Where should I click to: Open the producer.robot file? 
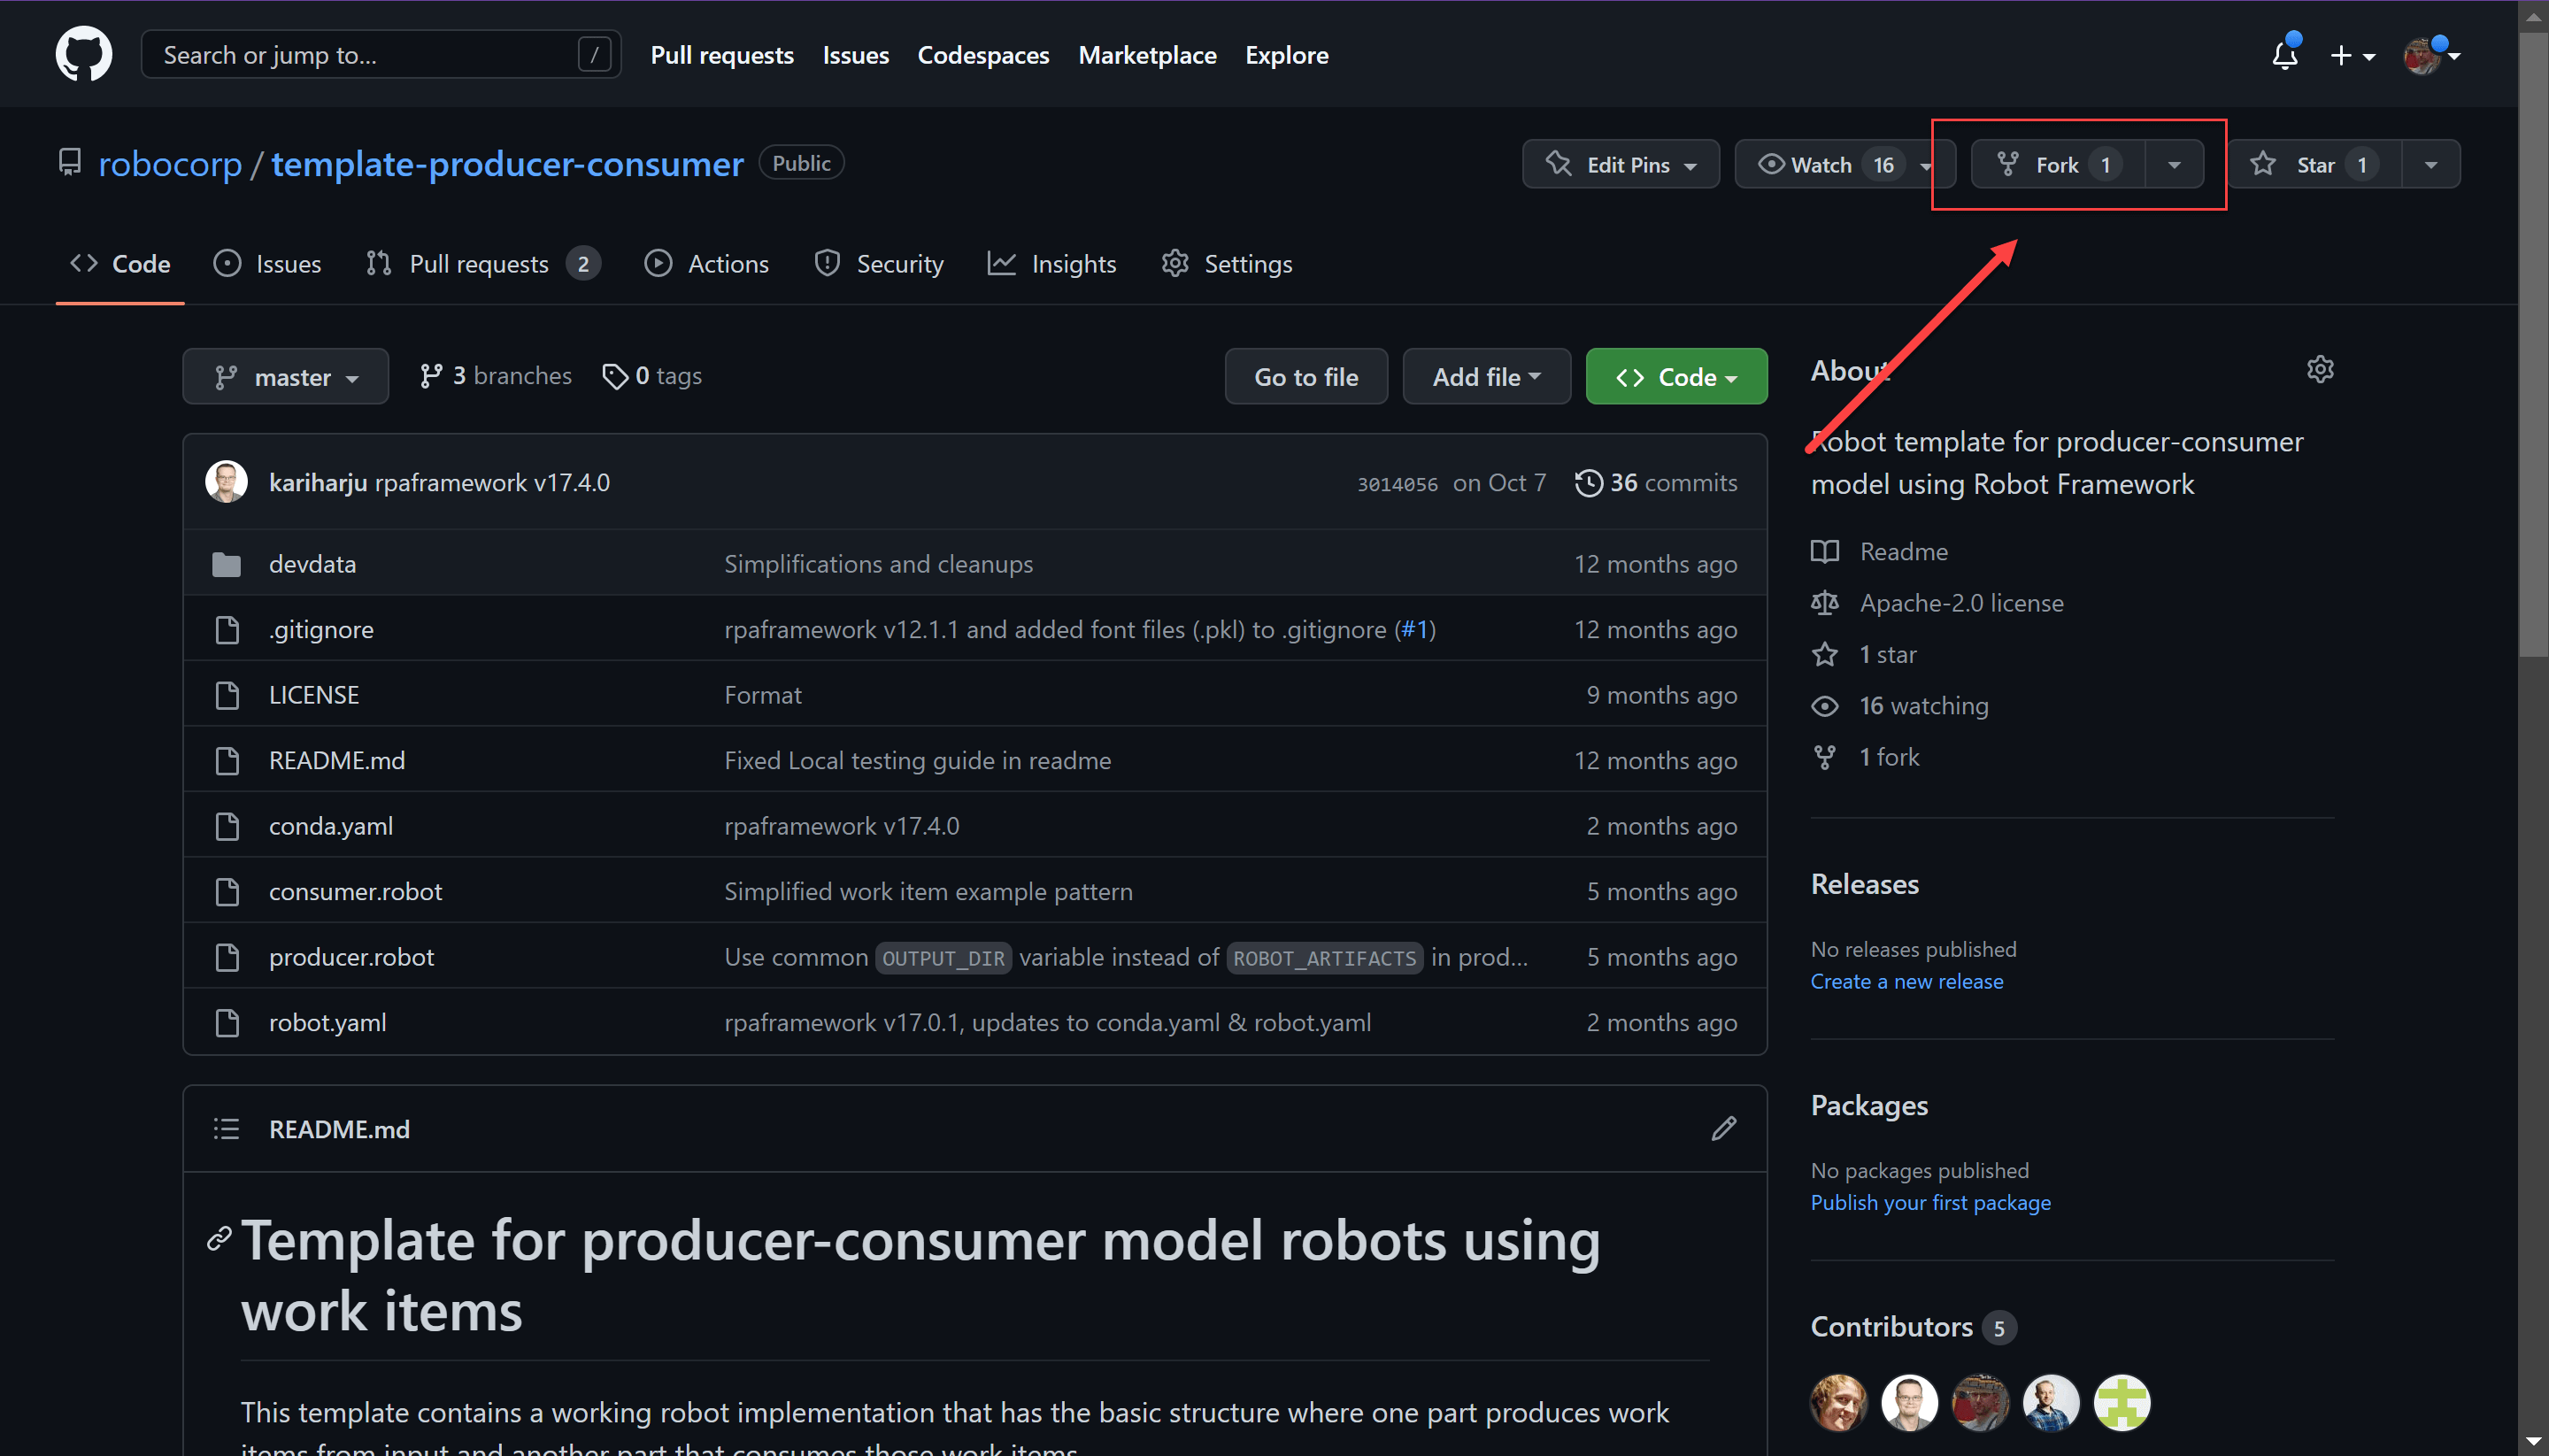point(351,956)
